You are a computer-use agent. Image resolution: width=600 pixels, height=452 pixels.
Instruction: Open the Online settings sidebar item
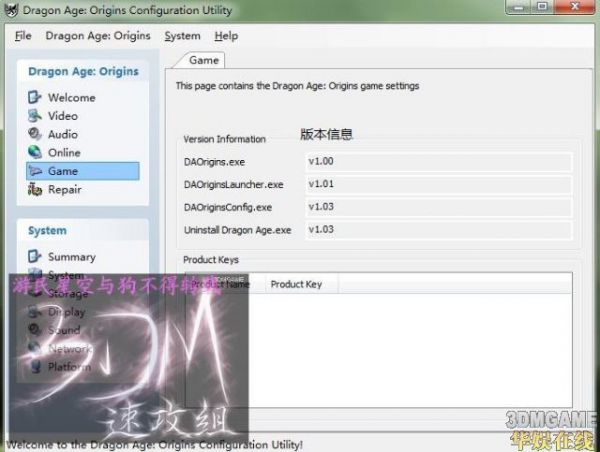point(64,153)
